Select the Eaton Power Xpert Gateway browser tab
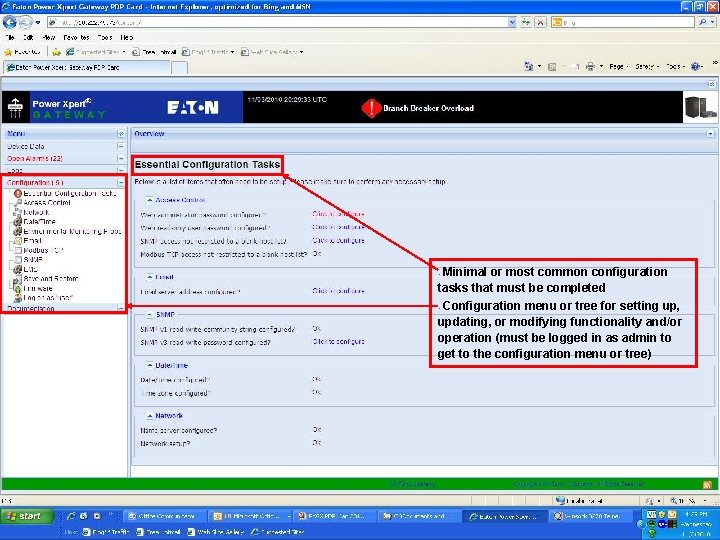This screenshot has width=720, height=540. coord(86,68)
